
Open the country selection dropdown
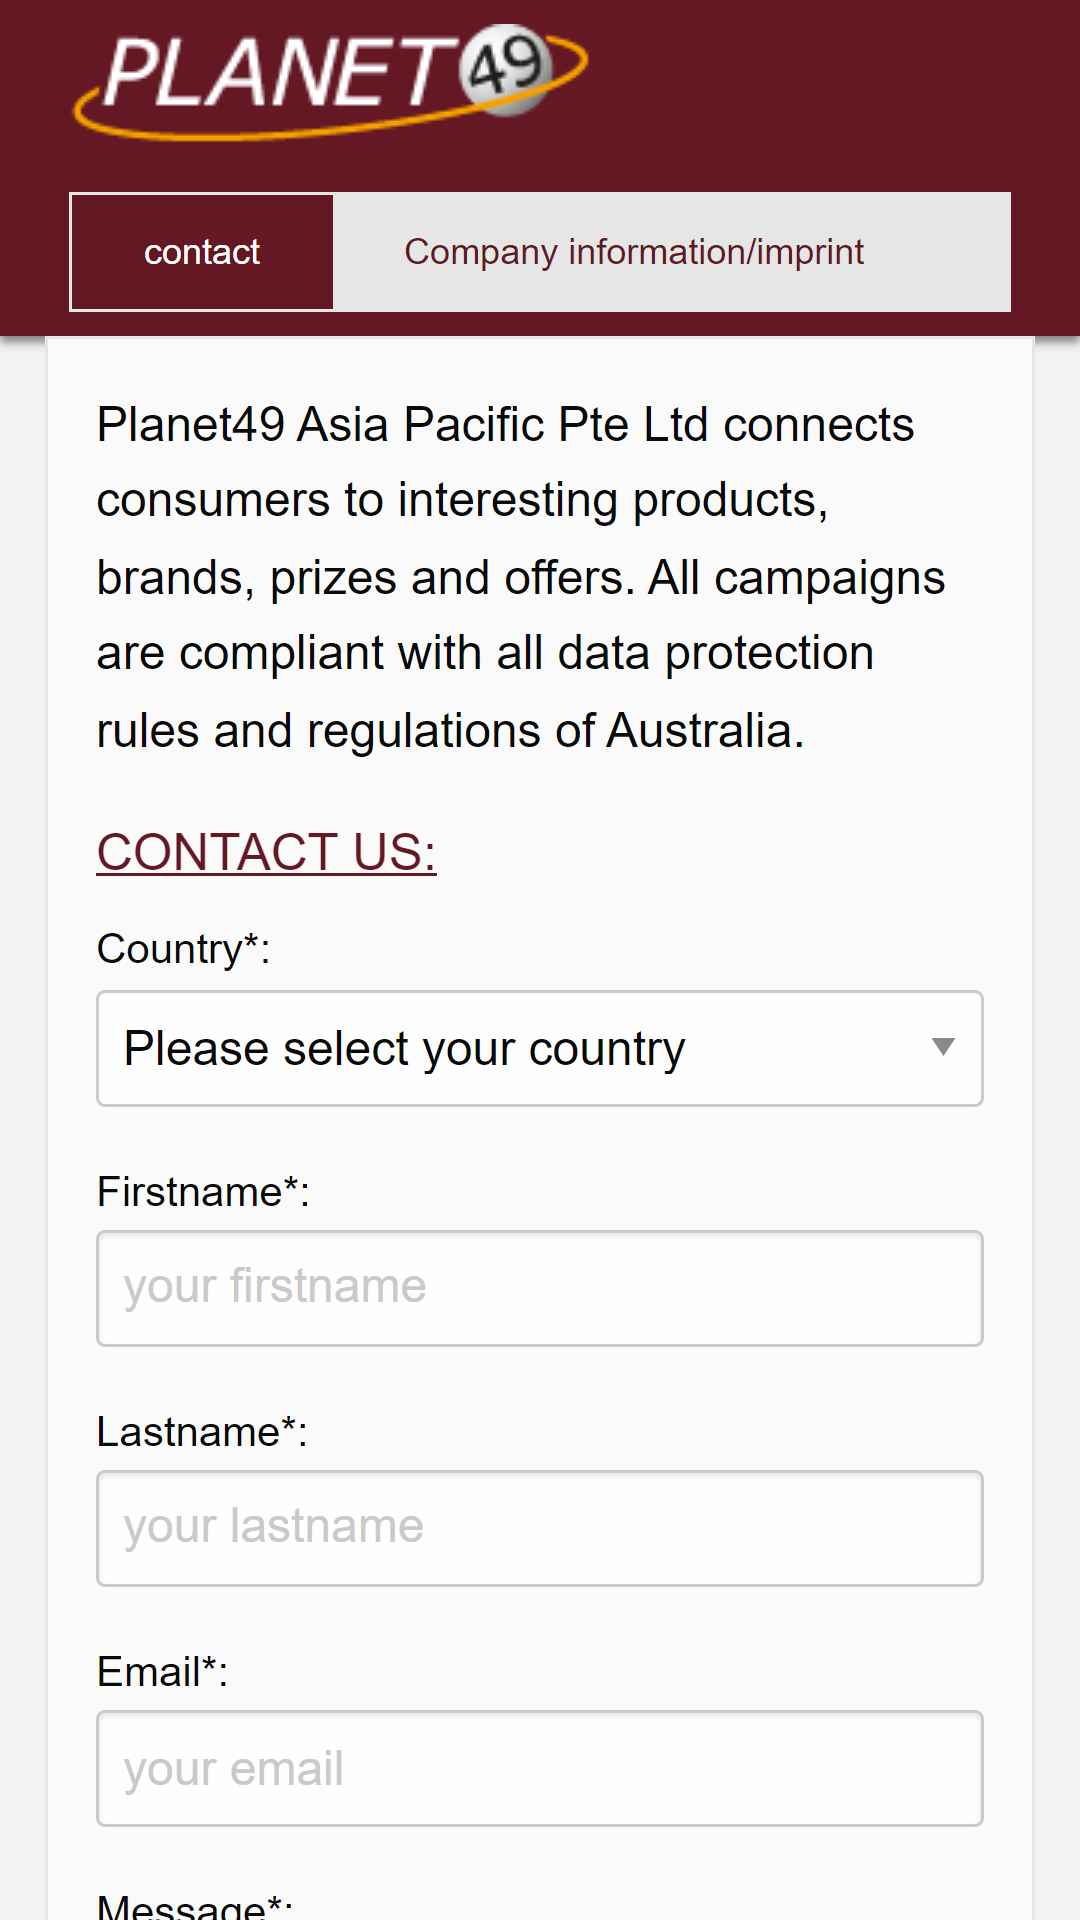pyautogui.click(x=540, y=1048)
